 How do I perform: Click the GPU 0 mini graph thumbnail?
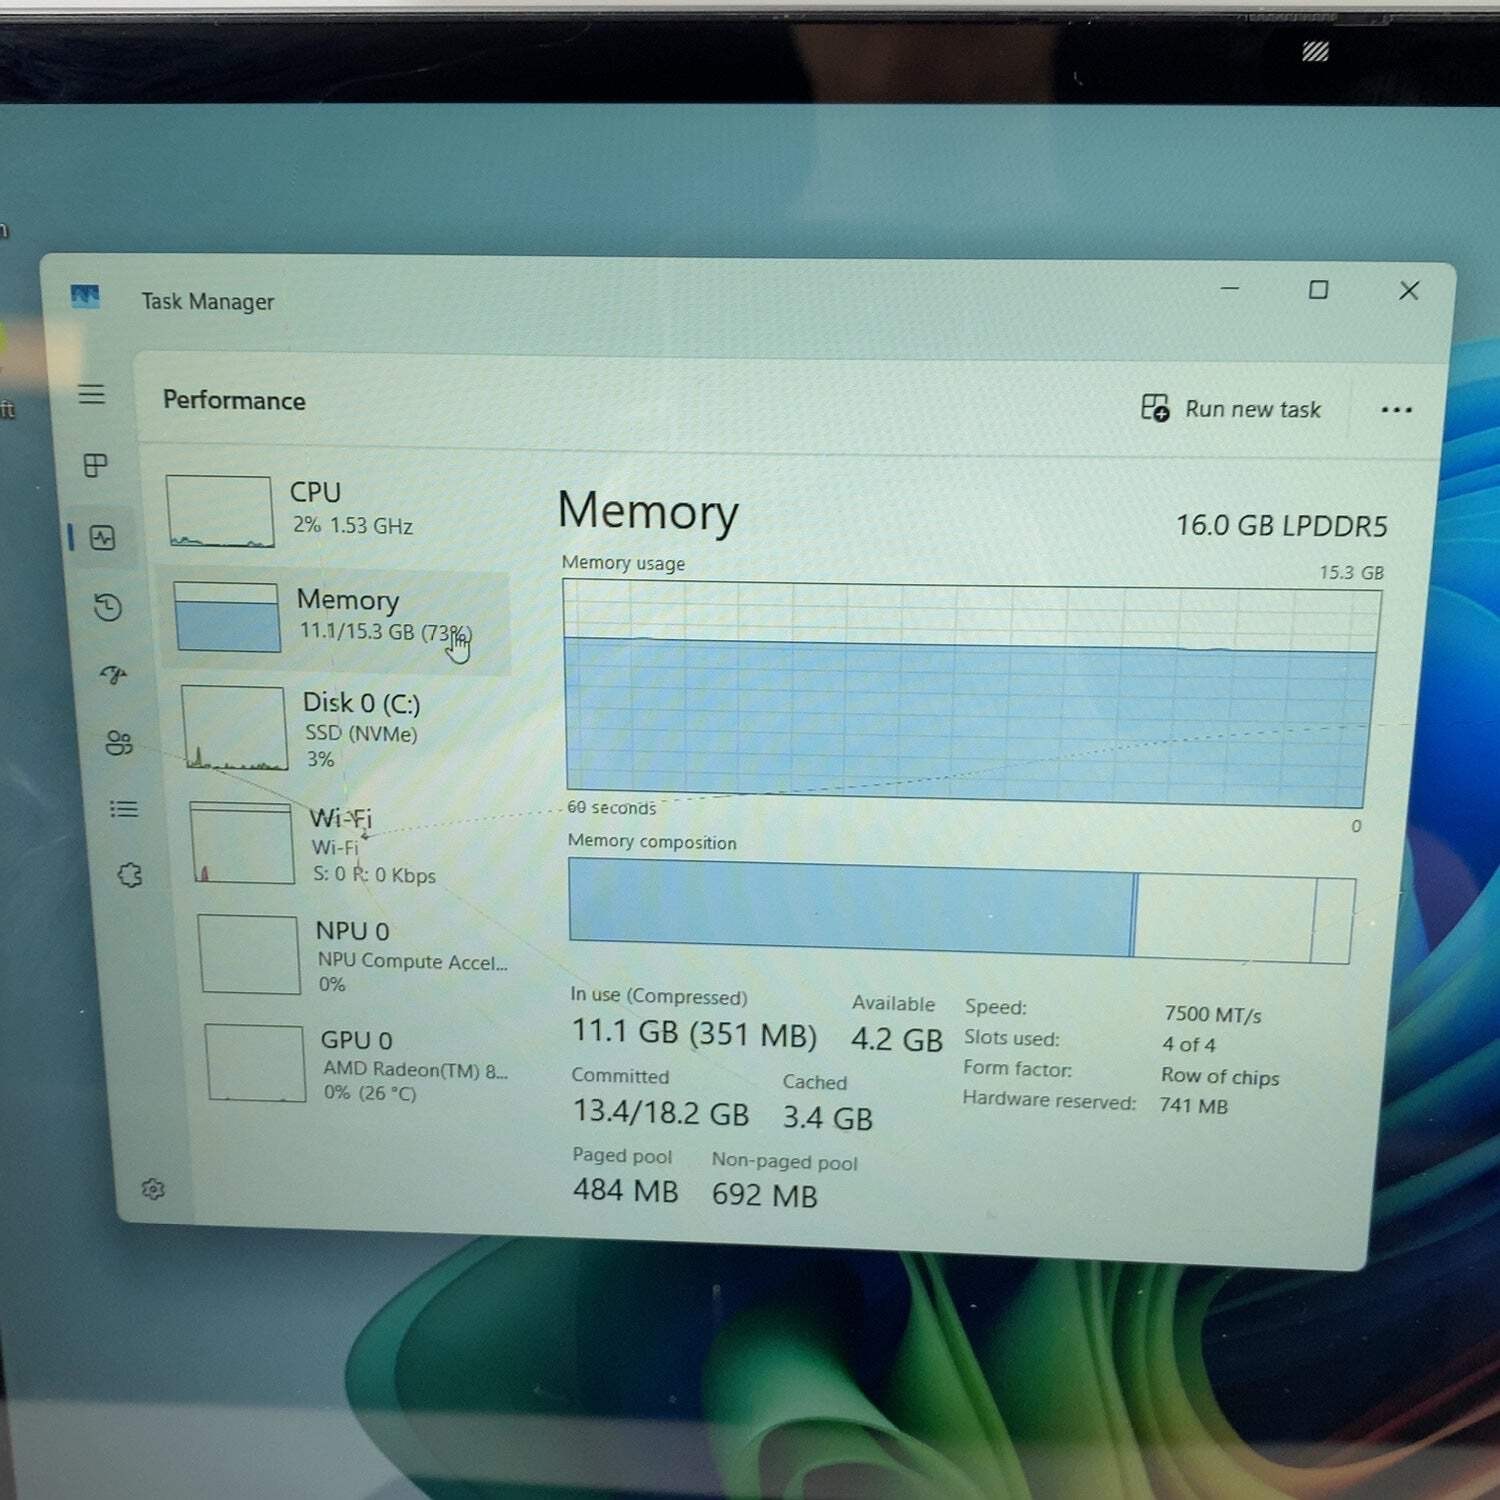[256, 1062]
